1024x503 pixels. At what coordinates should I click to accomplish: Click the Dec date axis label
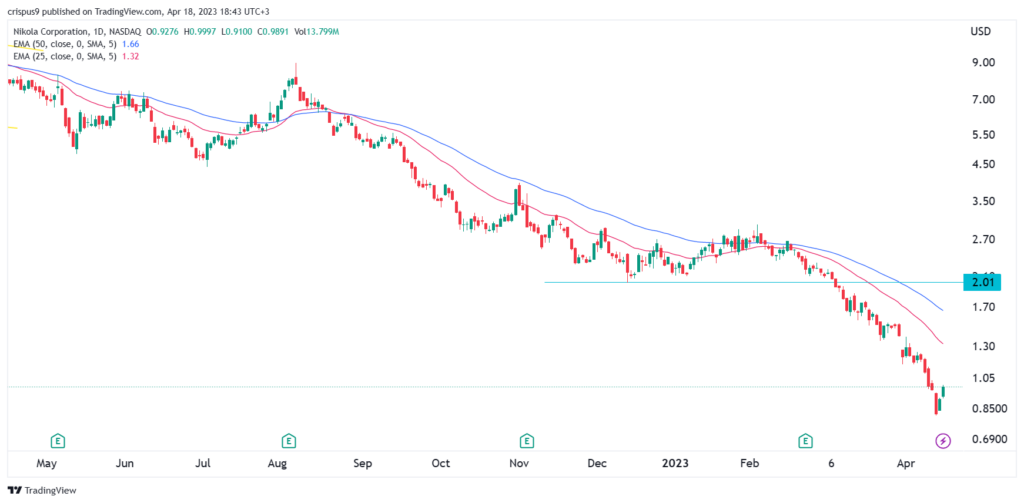point(597,464)
